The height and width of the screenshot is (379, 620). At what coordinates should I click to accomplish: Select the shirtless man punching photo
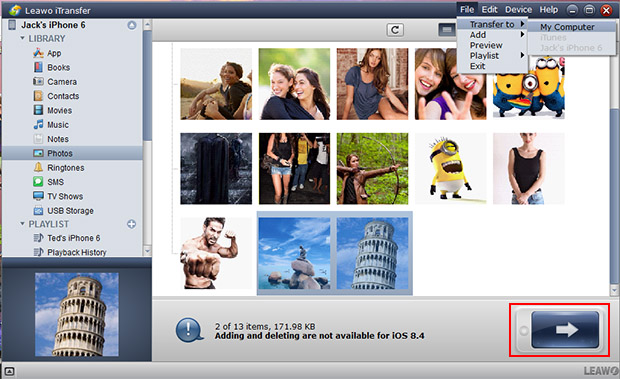216,253
